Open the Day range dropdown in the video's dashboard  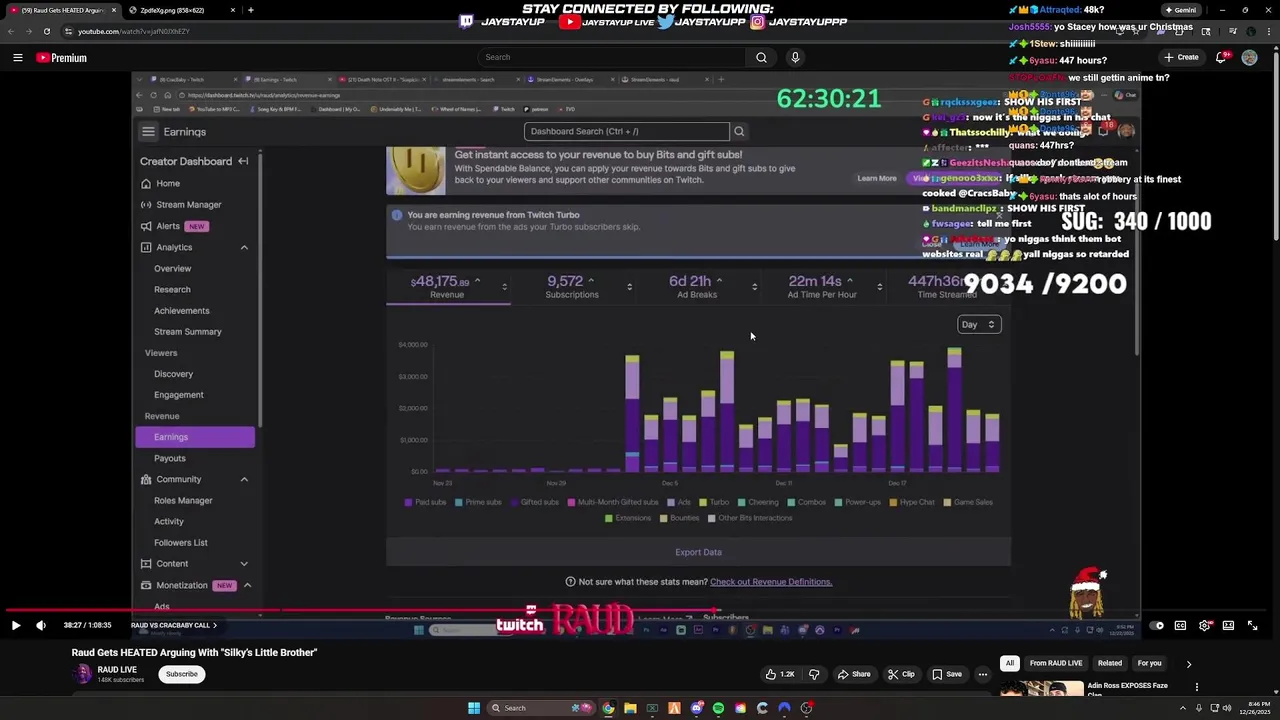(978, 324)
